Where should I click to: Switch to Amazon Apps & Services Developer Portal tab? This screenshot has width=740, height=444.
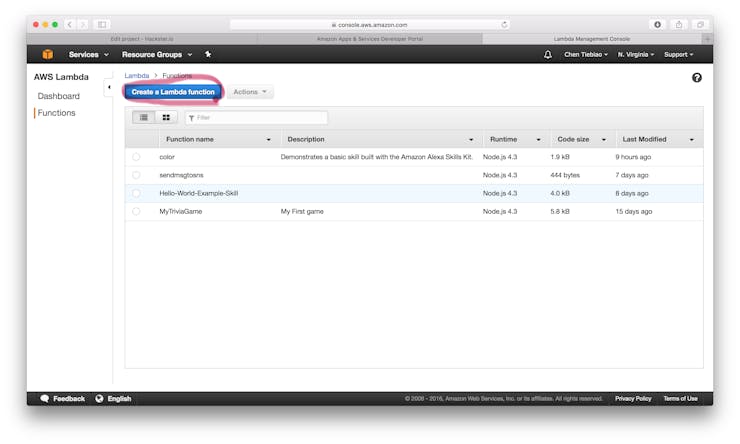point(370,39)
